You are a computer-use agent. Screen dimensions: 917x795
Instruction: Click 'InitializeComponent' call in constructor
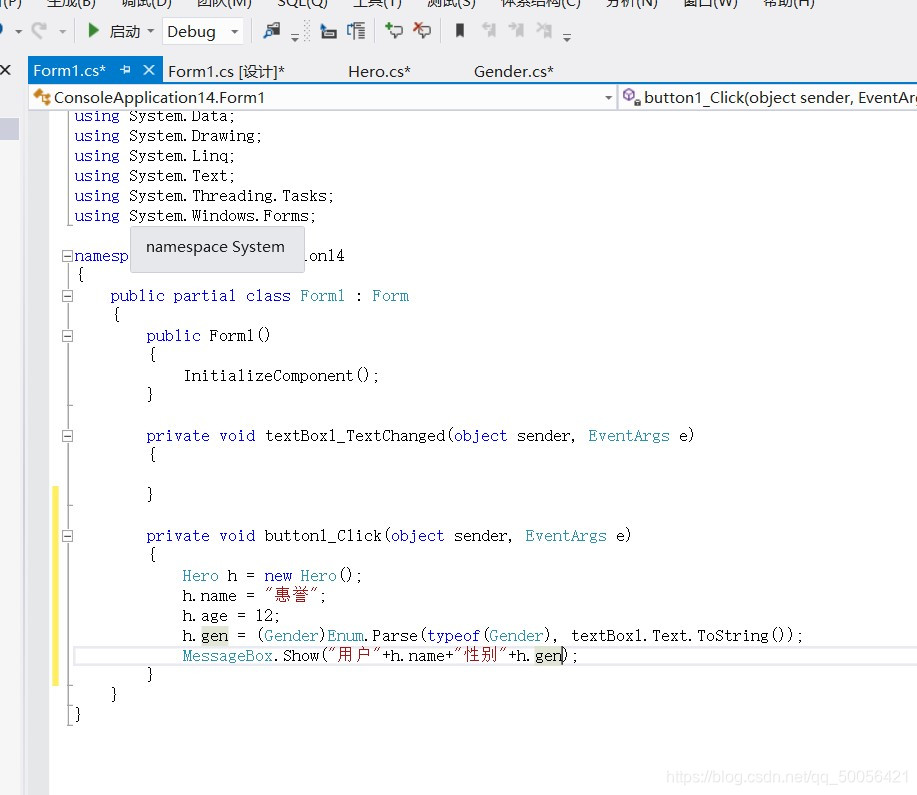point(268,376)
